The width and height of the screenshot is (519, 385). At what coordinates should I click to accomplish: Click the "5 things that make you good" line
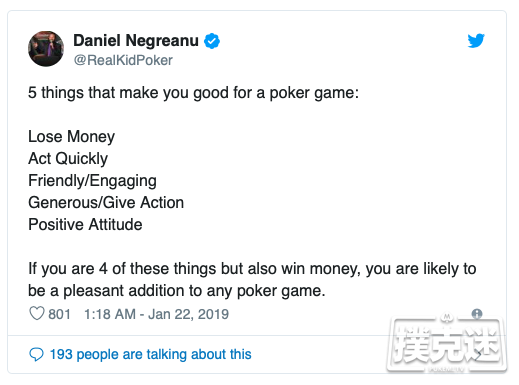click(193, 93)
